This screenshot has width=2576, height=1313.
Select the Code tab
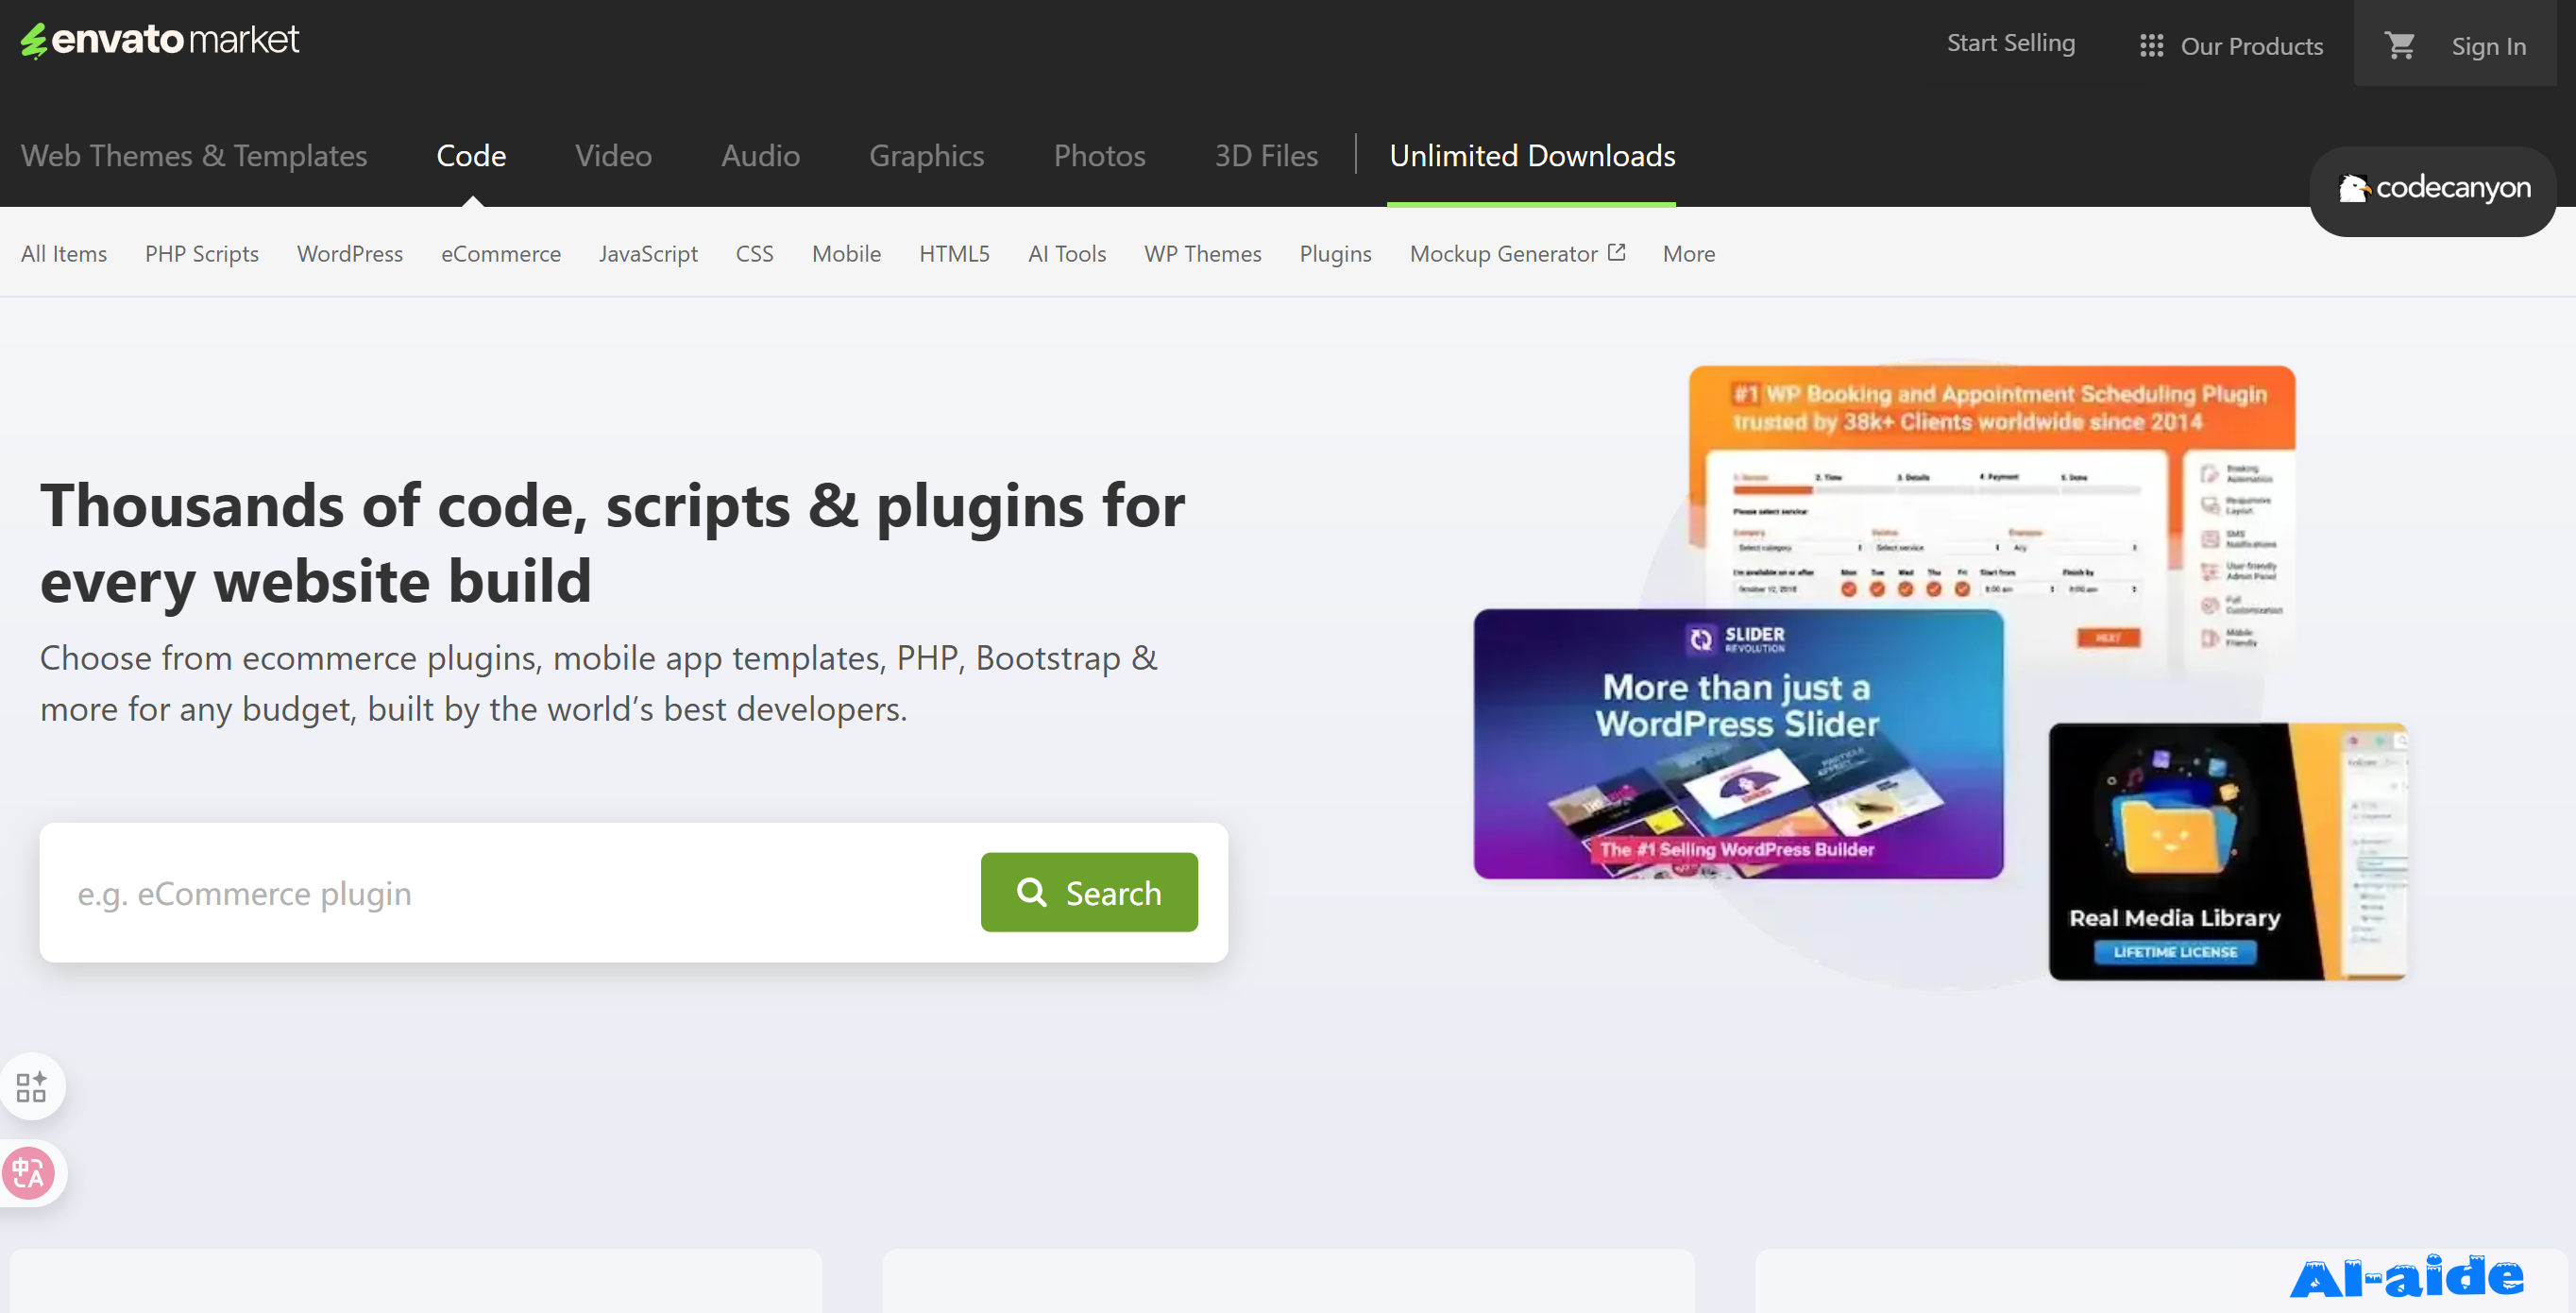click(471, 156)
